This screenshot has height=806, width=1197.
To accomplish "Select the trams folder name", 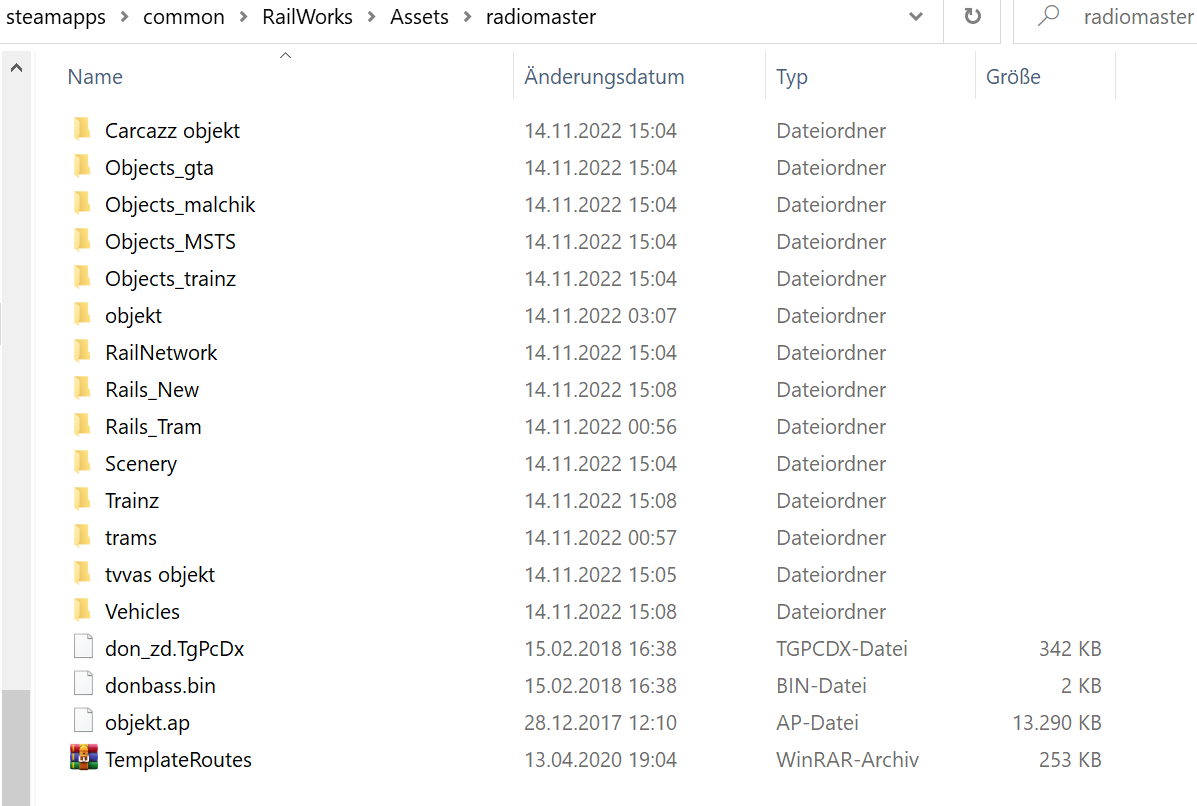I will [131, 537].
